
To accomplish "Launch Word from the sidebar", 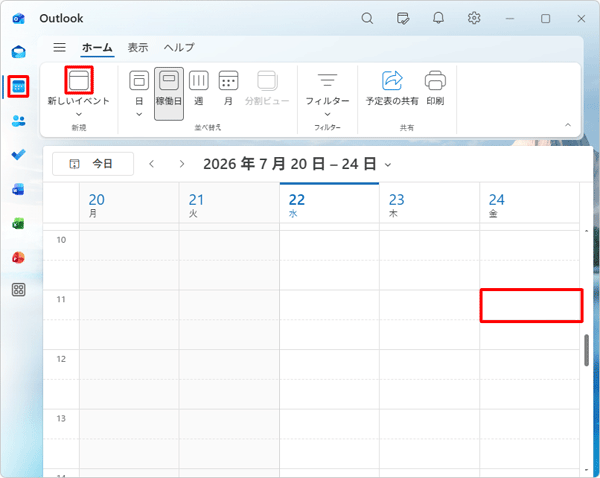I will coord(18,189).
